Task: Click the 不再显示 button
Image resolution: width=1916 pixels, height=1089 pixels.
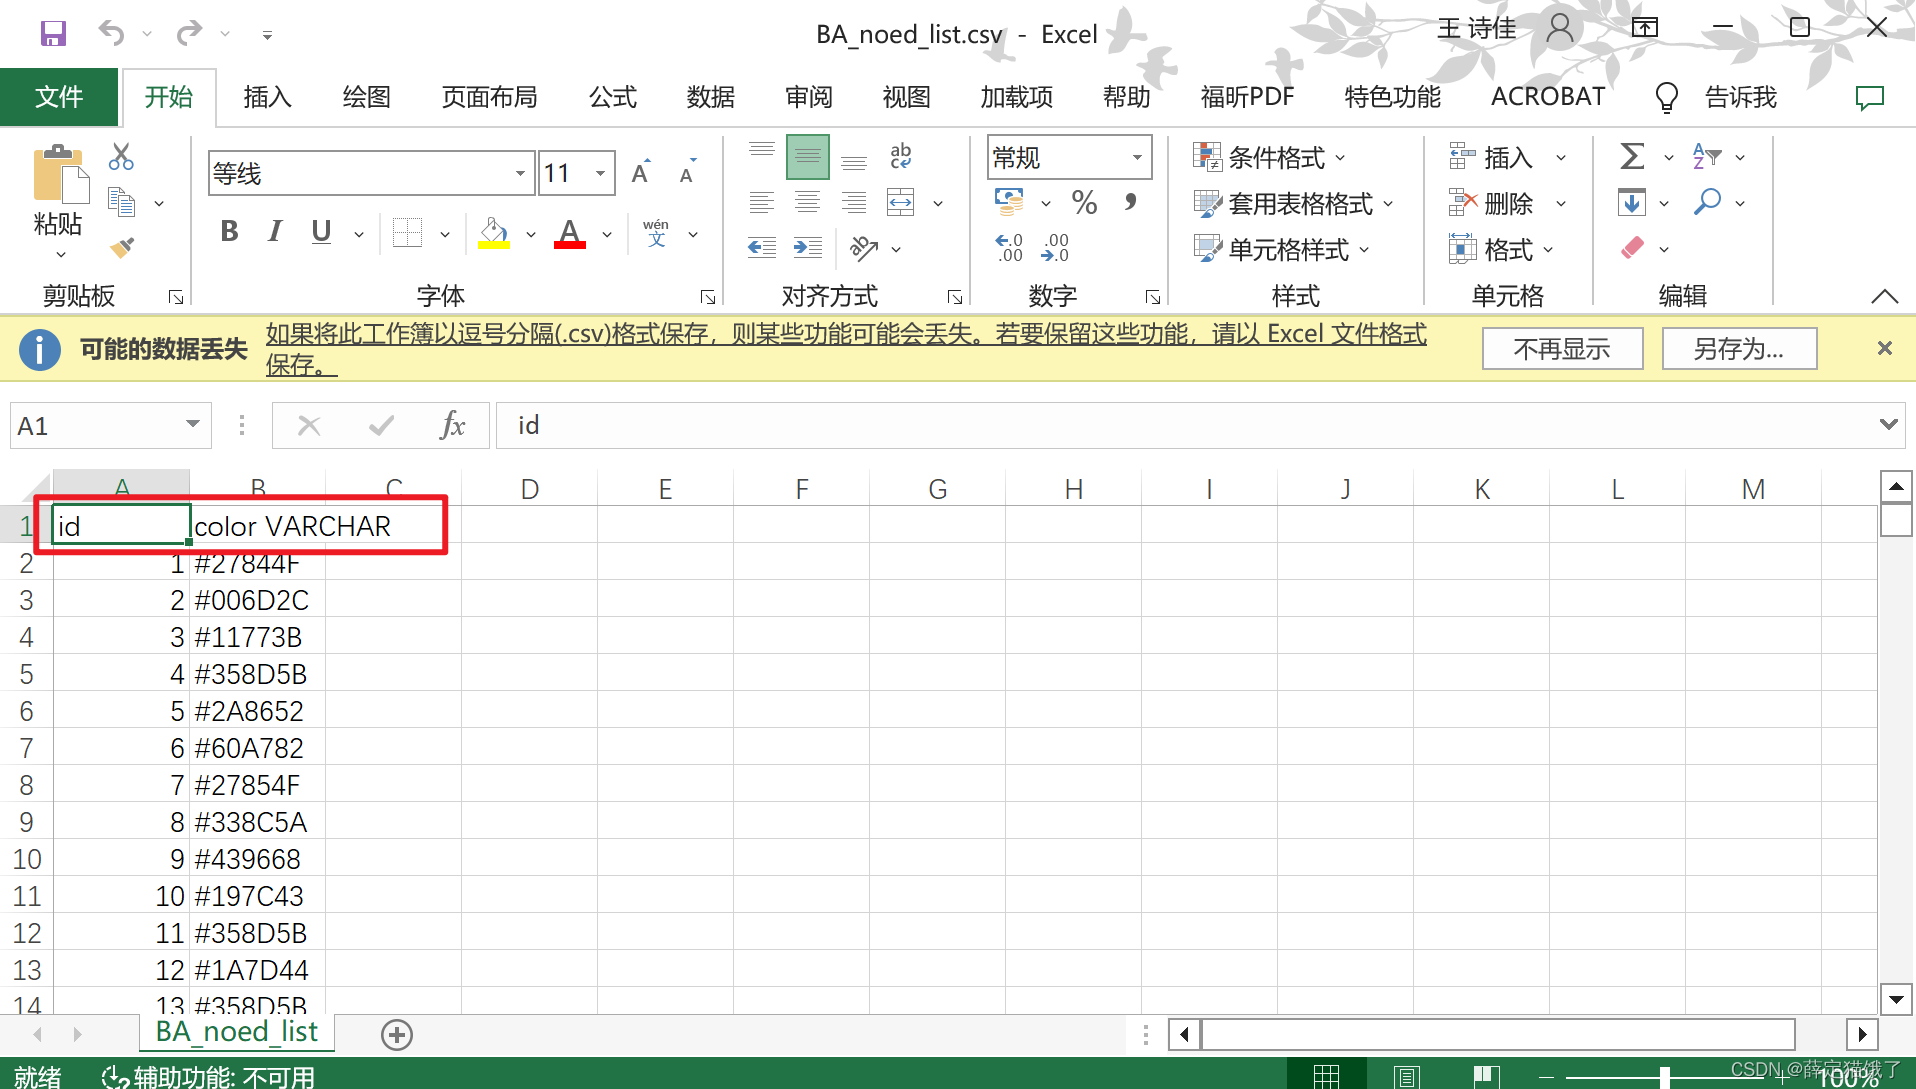Action: click(1561, 348)
